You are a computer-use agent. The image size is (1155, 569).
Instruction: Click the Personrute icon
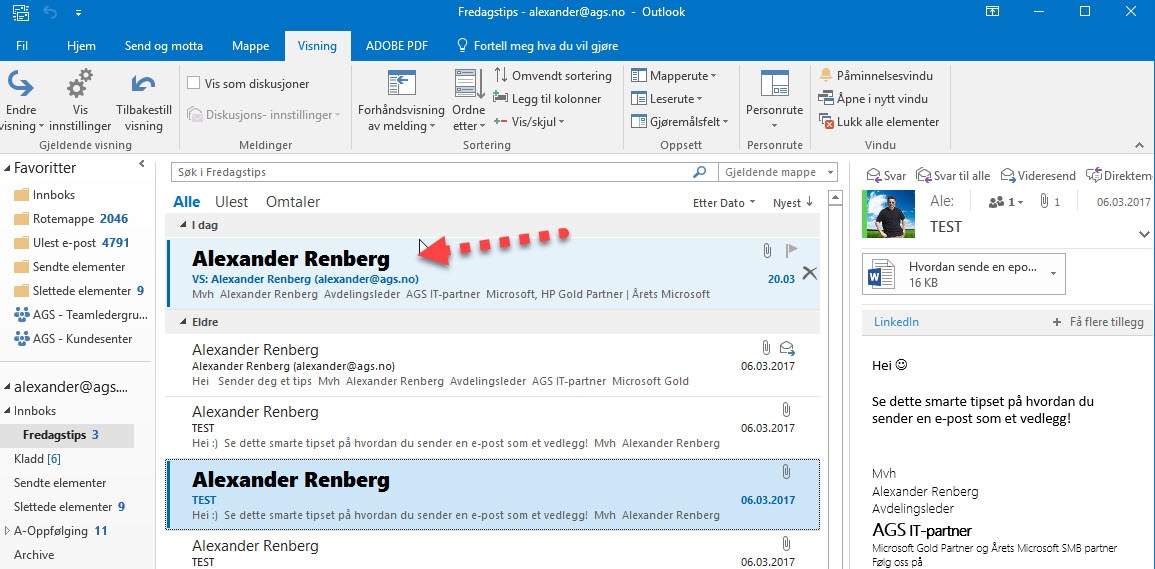[774, 84]
